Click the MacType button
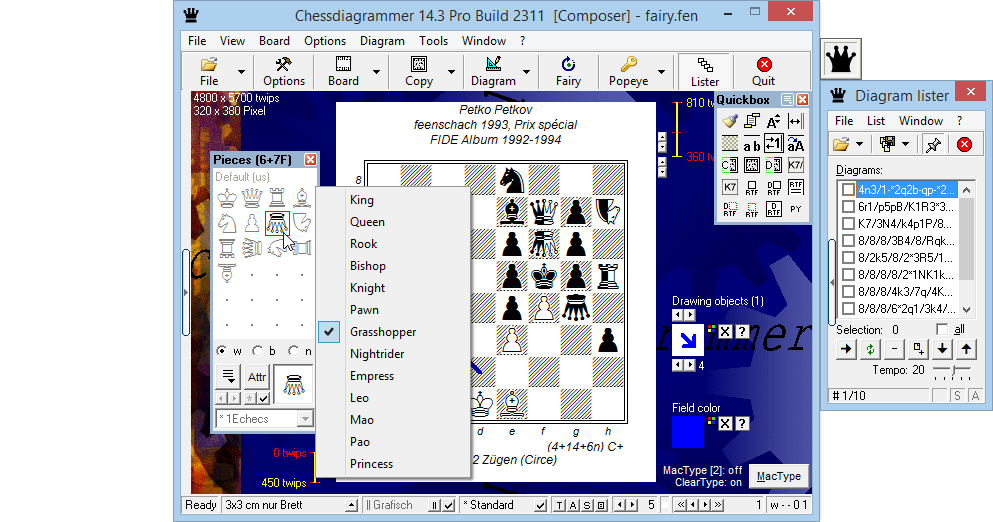The image size is (993, 522). click(777, 475)
